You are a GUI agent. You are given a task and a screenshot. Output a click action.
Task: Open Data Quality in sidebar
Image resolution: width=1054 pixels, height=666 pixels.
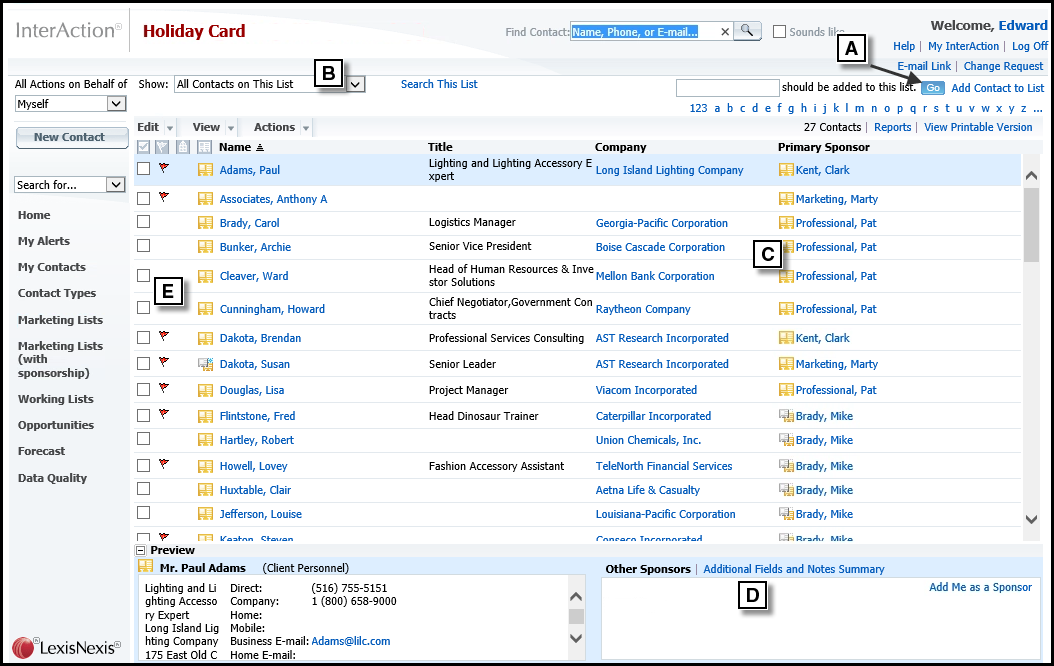[52, 478]
